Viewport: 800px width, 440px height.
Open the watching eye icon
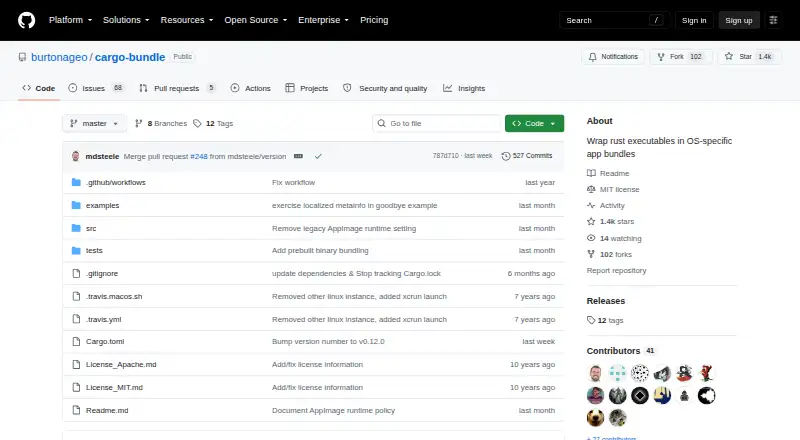[591, 238]
